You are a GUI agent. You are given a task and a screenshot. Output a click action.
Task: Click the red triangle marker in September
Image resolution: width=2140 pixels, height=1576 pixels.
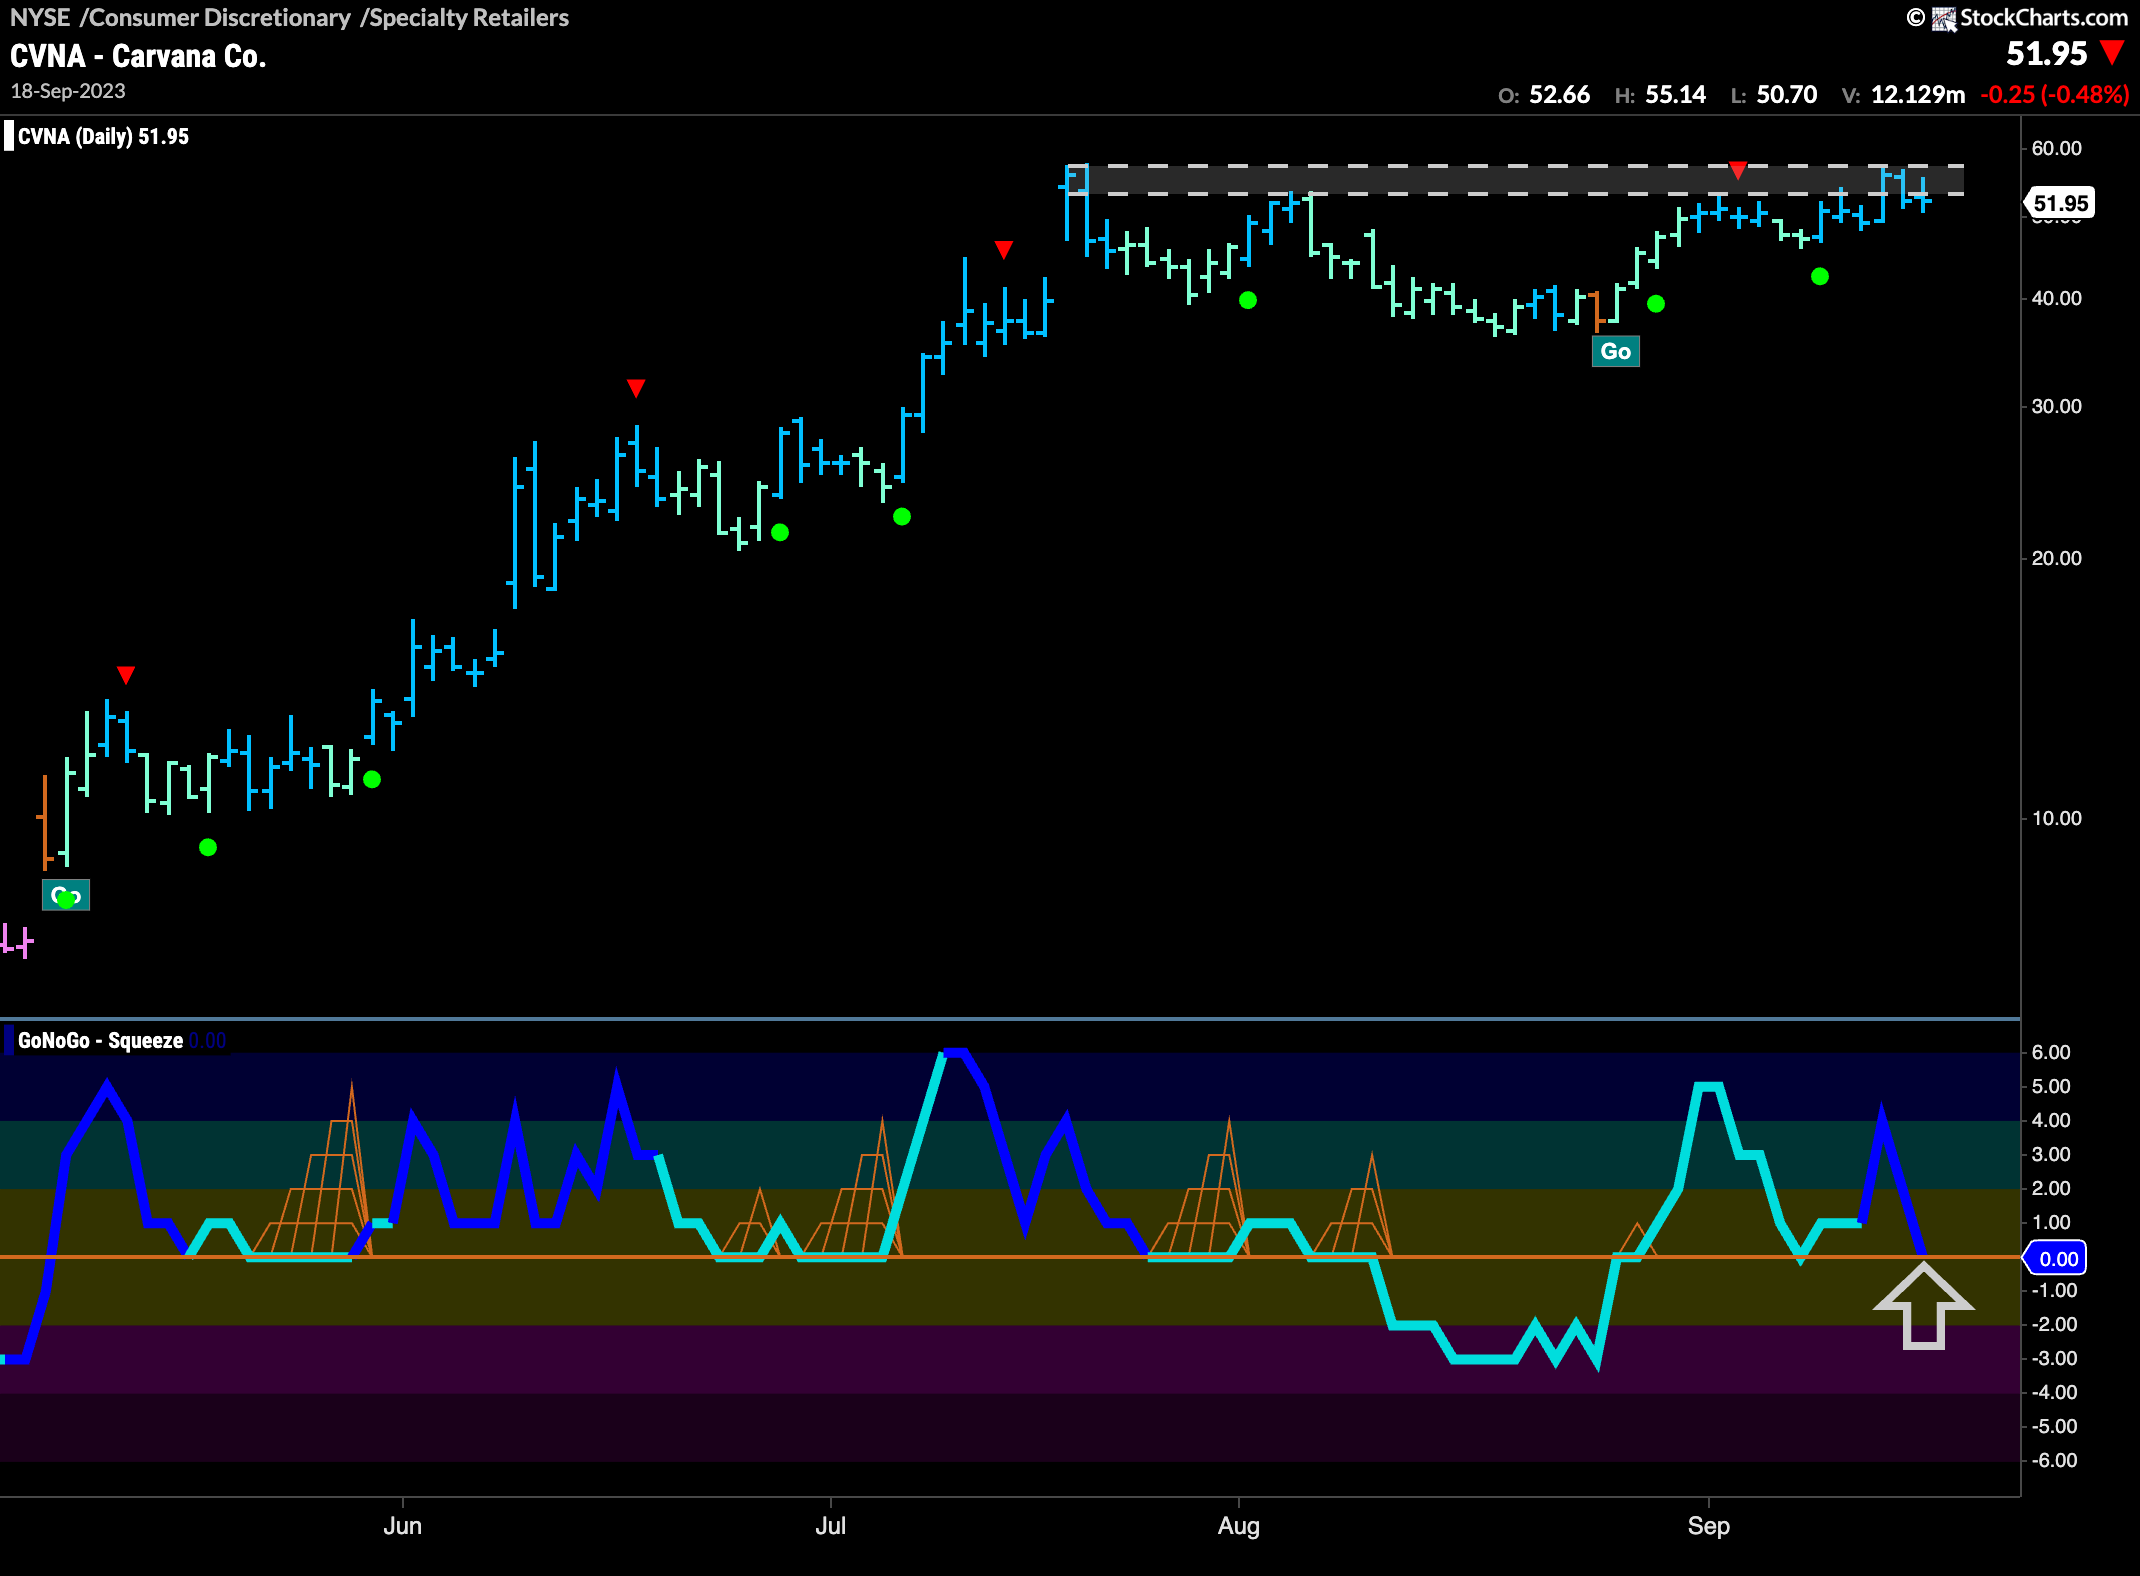tap(1738, 171)
